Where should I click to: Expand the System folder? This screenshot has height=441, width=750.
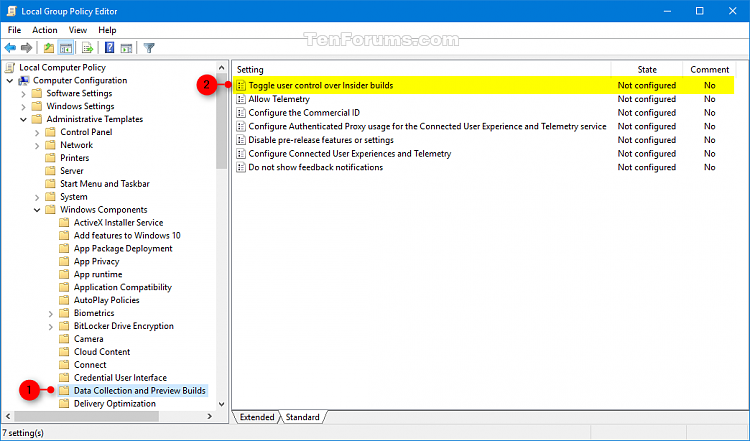(x=37, y=197)
